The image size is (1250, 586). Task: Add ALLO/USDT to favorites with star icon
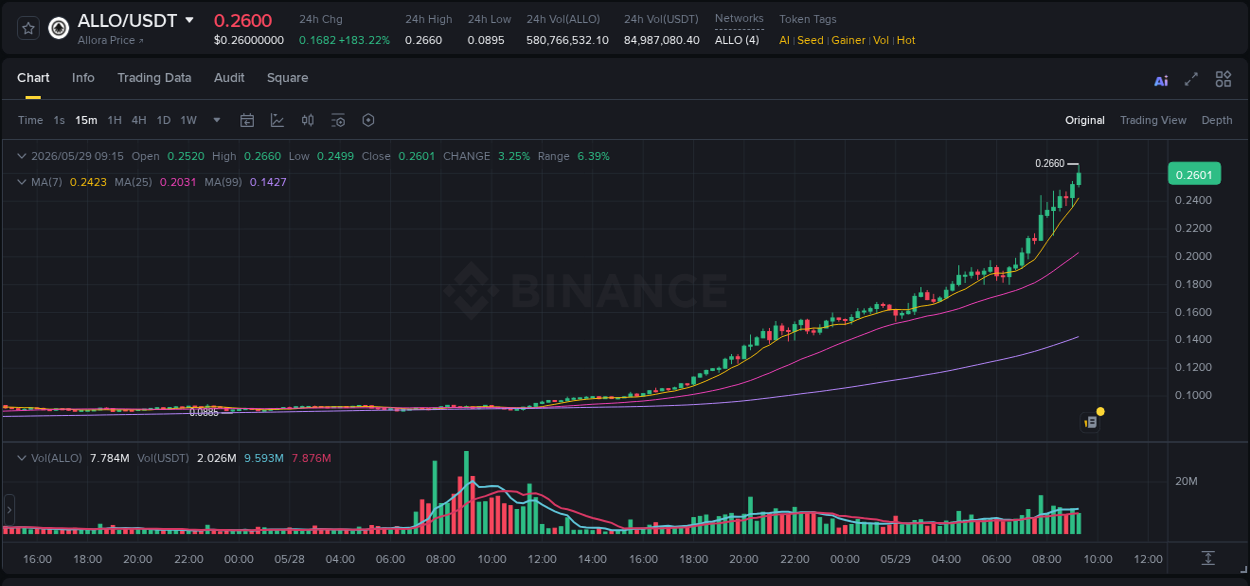[x=28, y=28]
